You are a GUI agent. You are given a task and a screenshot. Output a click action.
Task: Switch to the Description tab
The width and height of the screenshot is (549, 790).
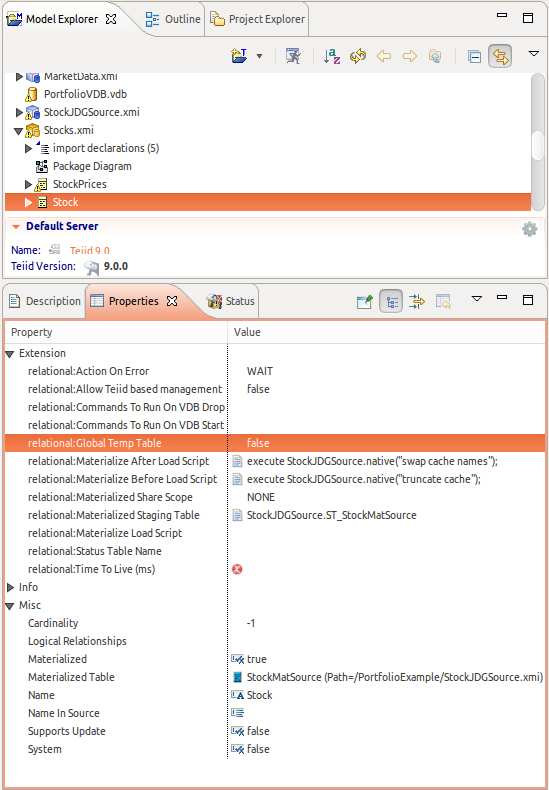(x=45, y=301)
